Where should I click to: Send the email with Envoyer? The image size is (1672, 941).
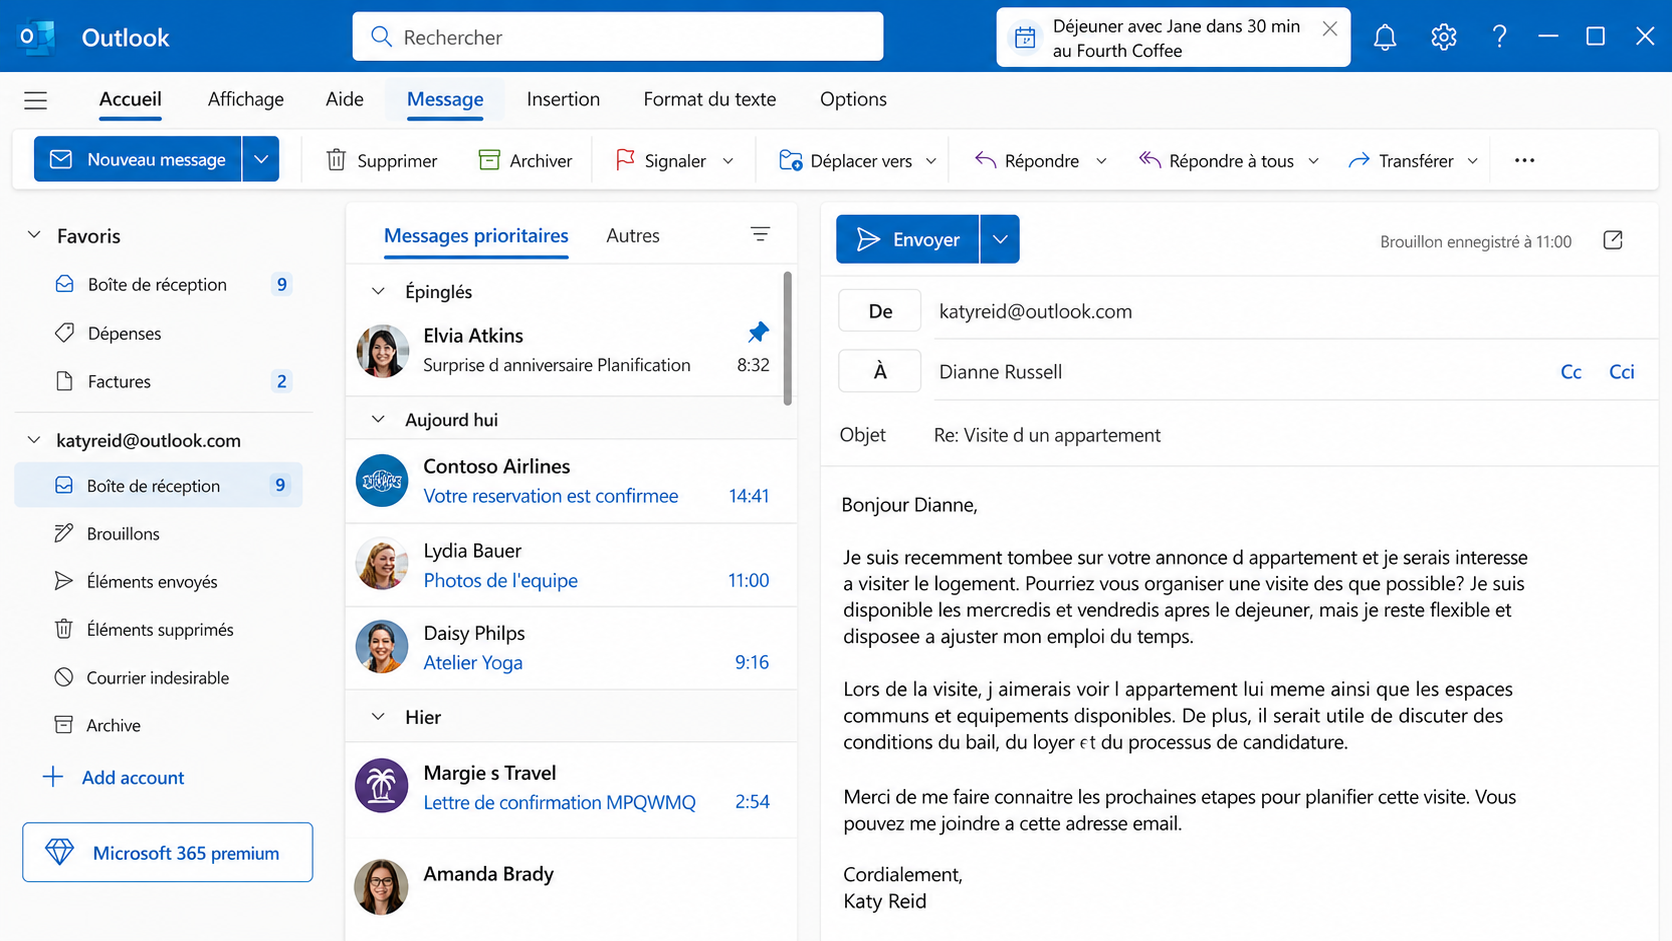coord(907,239)
